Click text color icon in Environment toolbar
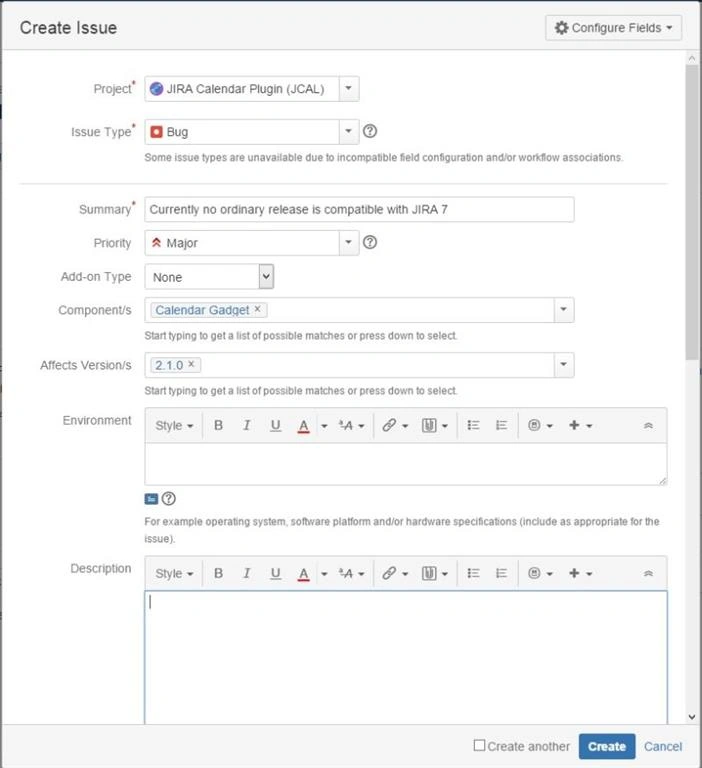This screenshot has height=768, width=702. click(303, 426)
